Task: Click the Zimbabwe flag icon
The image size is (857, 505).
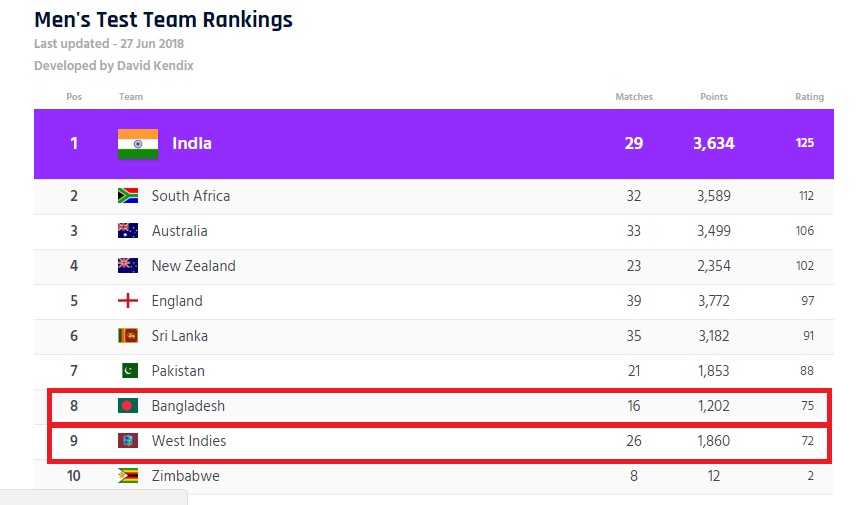Action: tap(127, 476)
